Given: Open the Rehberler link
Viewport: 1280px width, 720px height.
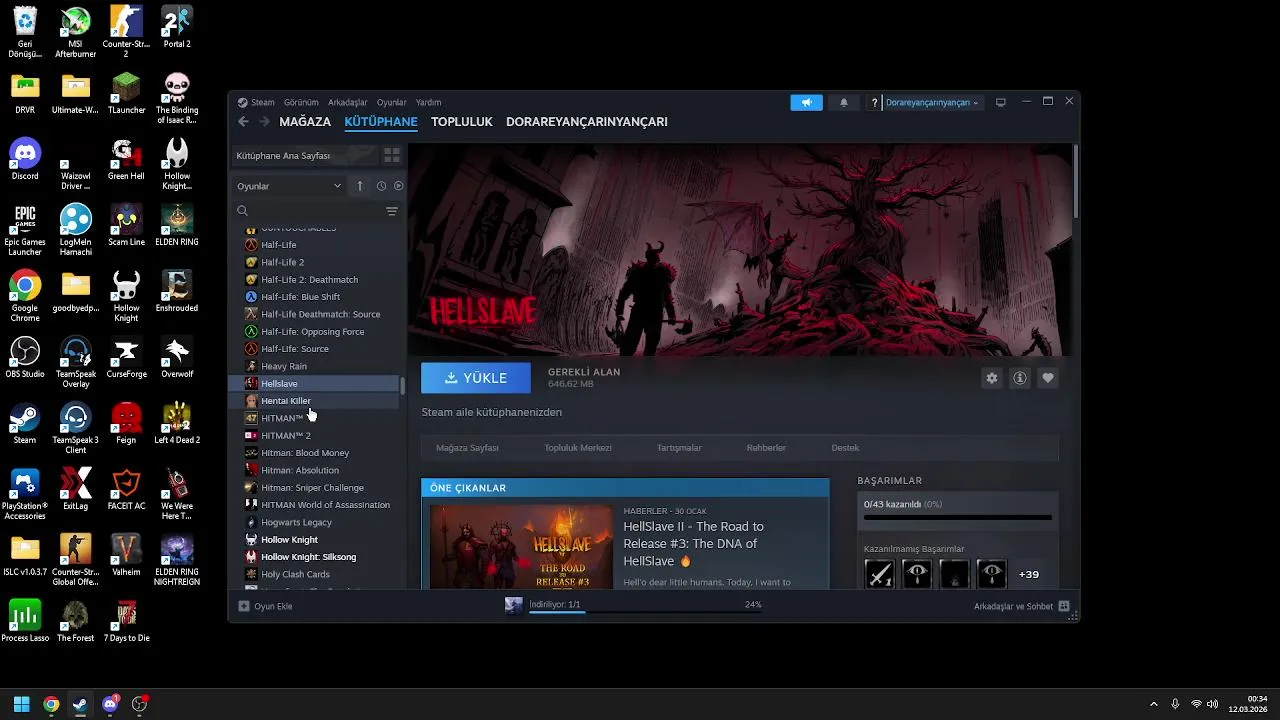Looking at the screenshot, I should [x=766, y=448].
